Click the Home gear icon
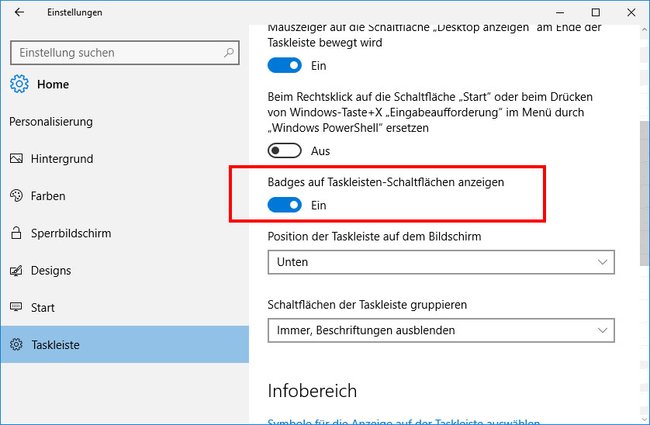 pos(19,84)
